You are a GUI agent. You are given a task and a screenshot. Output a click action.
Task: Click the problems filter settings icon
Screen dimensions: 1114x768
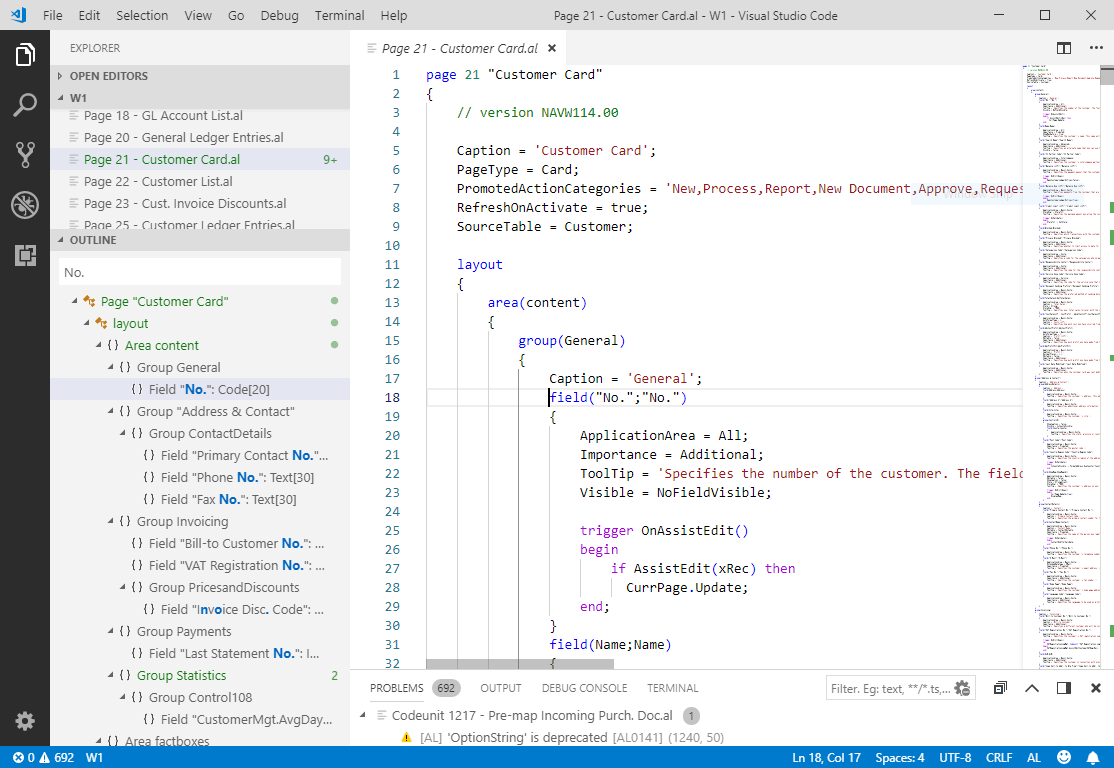[x=962, y=688]
